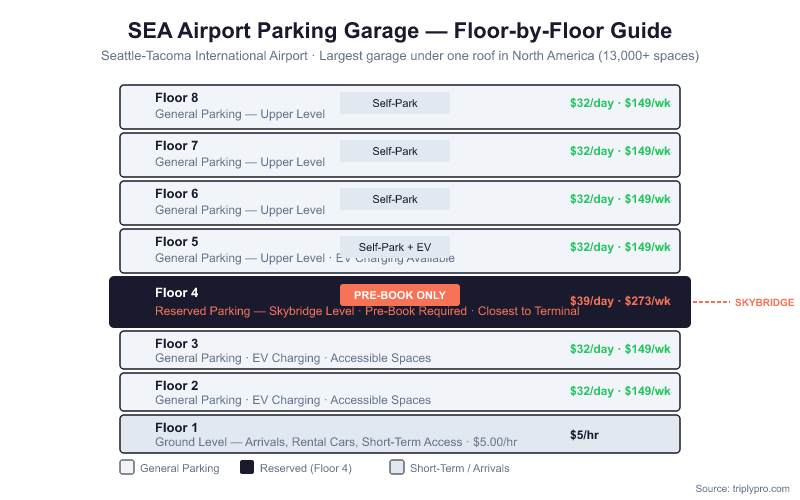Viewport: 800px width, 500px height.
Task: Click the SKYBRIDGE label beside Floor 4
Action: coord(764,302)
